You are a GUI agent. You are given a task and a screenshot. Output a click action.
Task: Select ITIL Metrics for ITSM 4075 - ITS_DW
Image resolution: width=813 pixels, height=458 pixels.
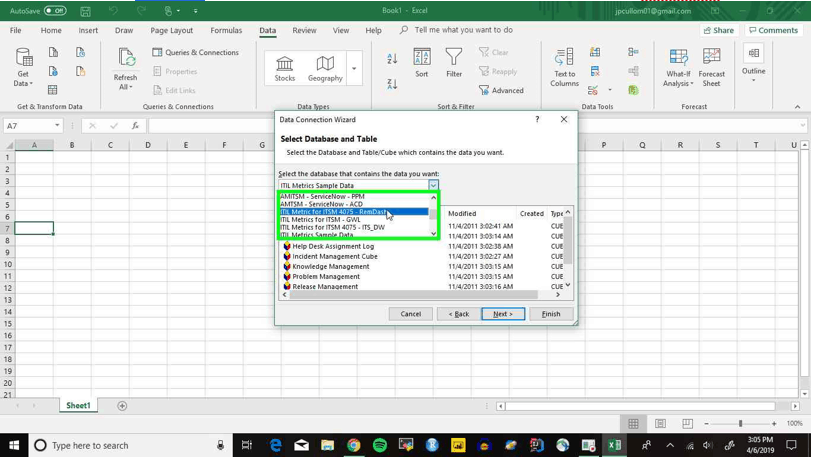click(x=332, y=227)
